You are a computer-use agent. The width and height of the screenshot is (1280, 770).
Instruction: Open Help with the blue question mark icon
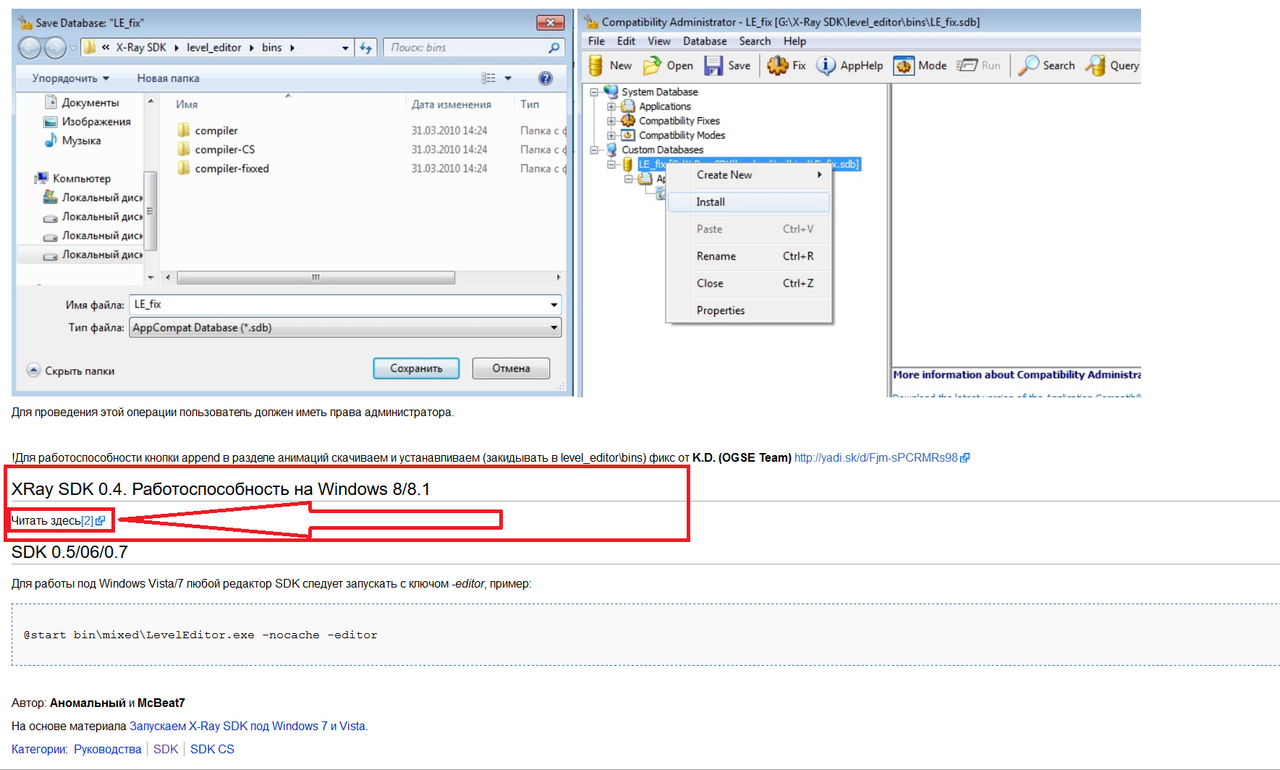point(545,78)
